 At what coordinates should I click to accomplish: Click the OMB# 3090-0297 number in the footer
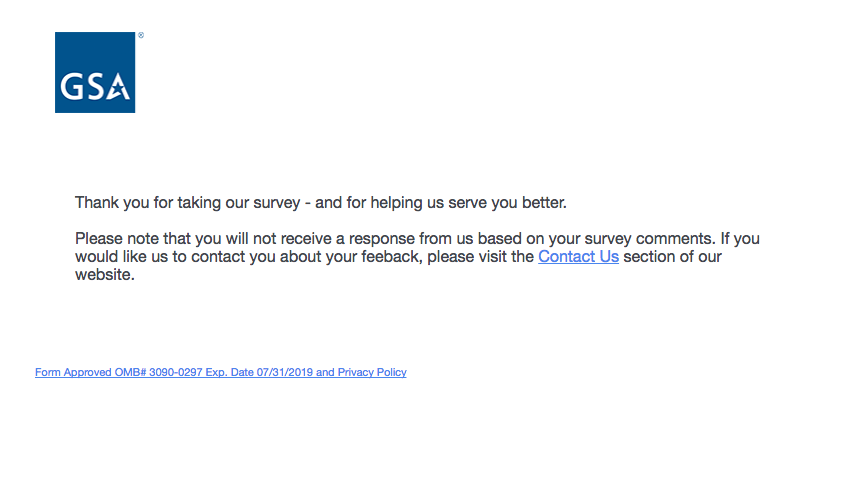click(x=152, y=373)
